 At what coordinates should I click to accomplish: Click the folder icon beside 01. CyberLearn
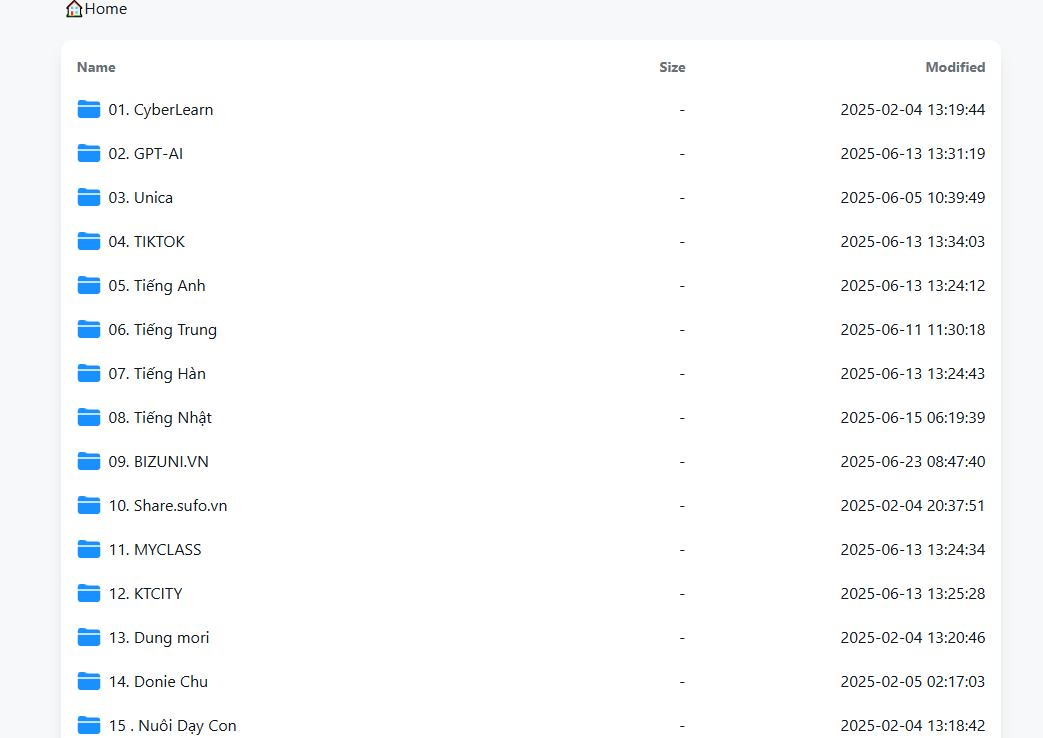(89, 109)
